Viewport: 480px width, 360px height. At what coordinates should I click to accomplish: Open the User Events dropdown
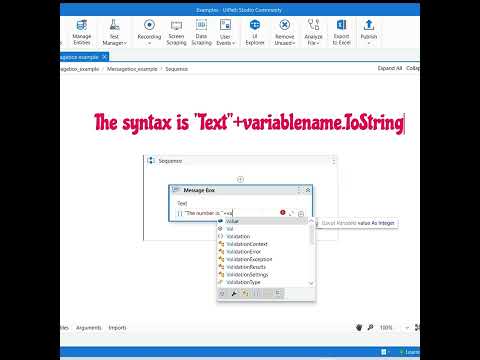(225, 32)
